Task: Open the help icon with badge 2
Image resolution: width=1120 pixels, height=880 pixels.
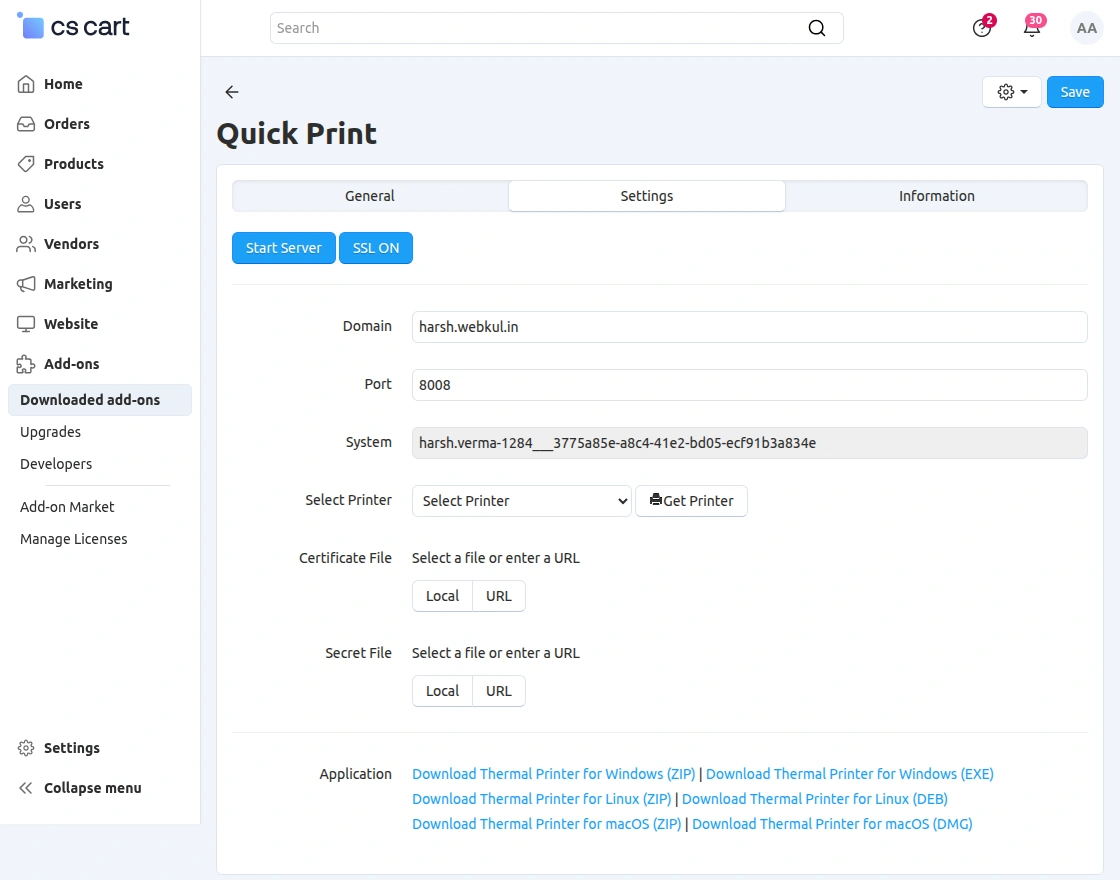Action: coord(982,28)
